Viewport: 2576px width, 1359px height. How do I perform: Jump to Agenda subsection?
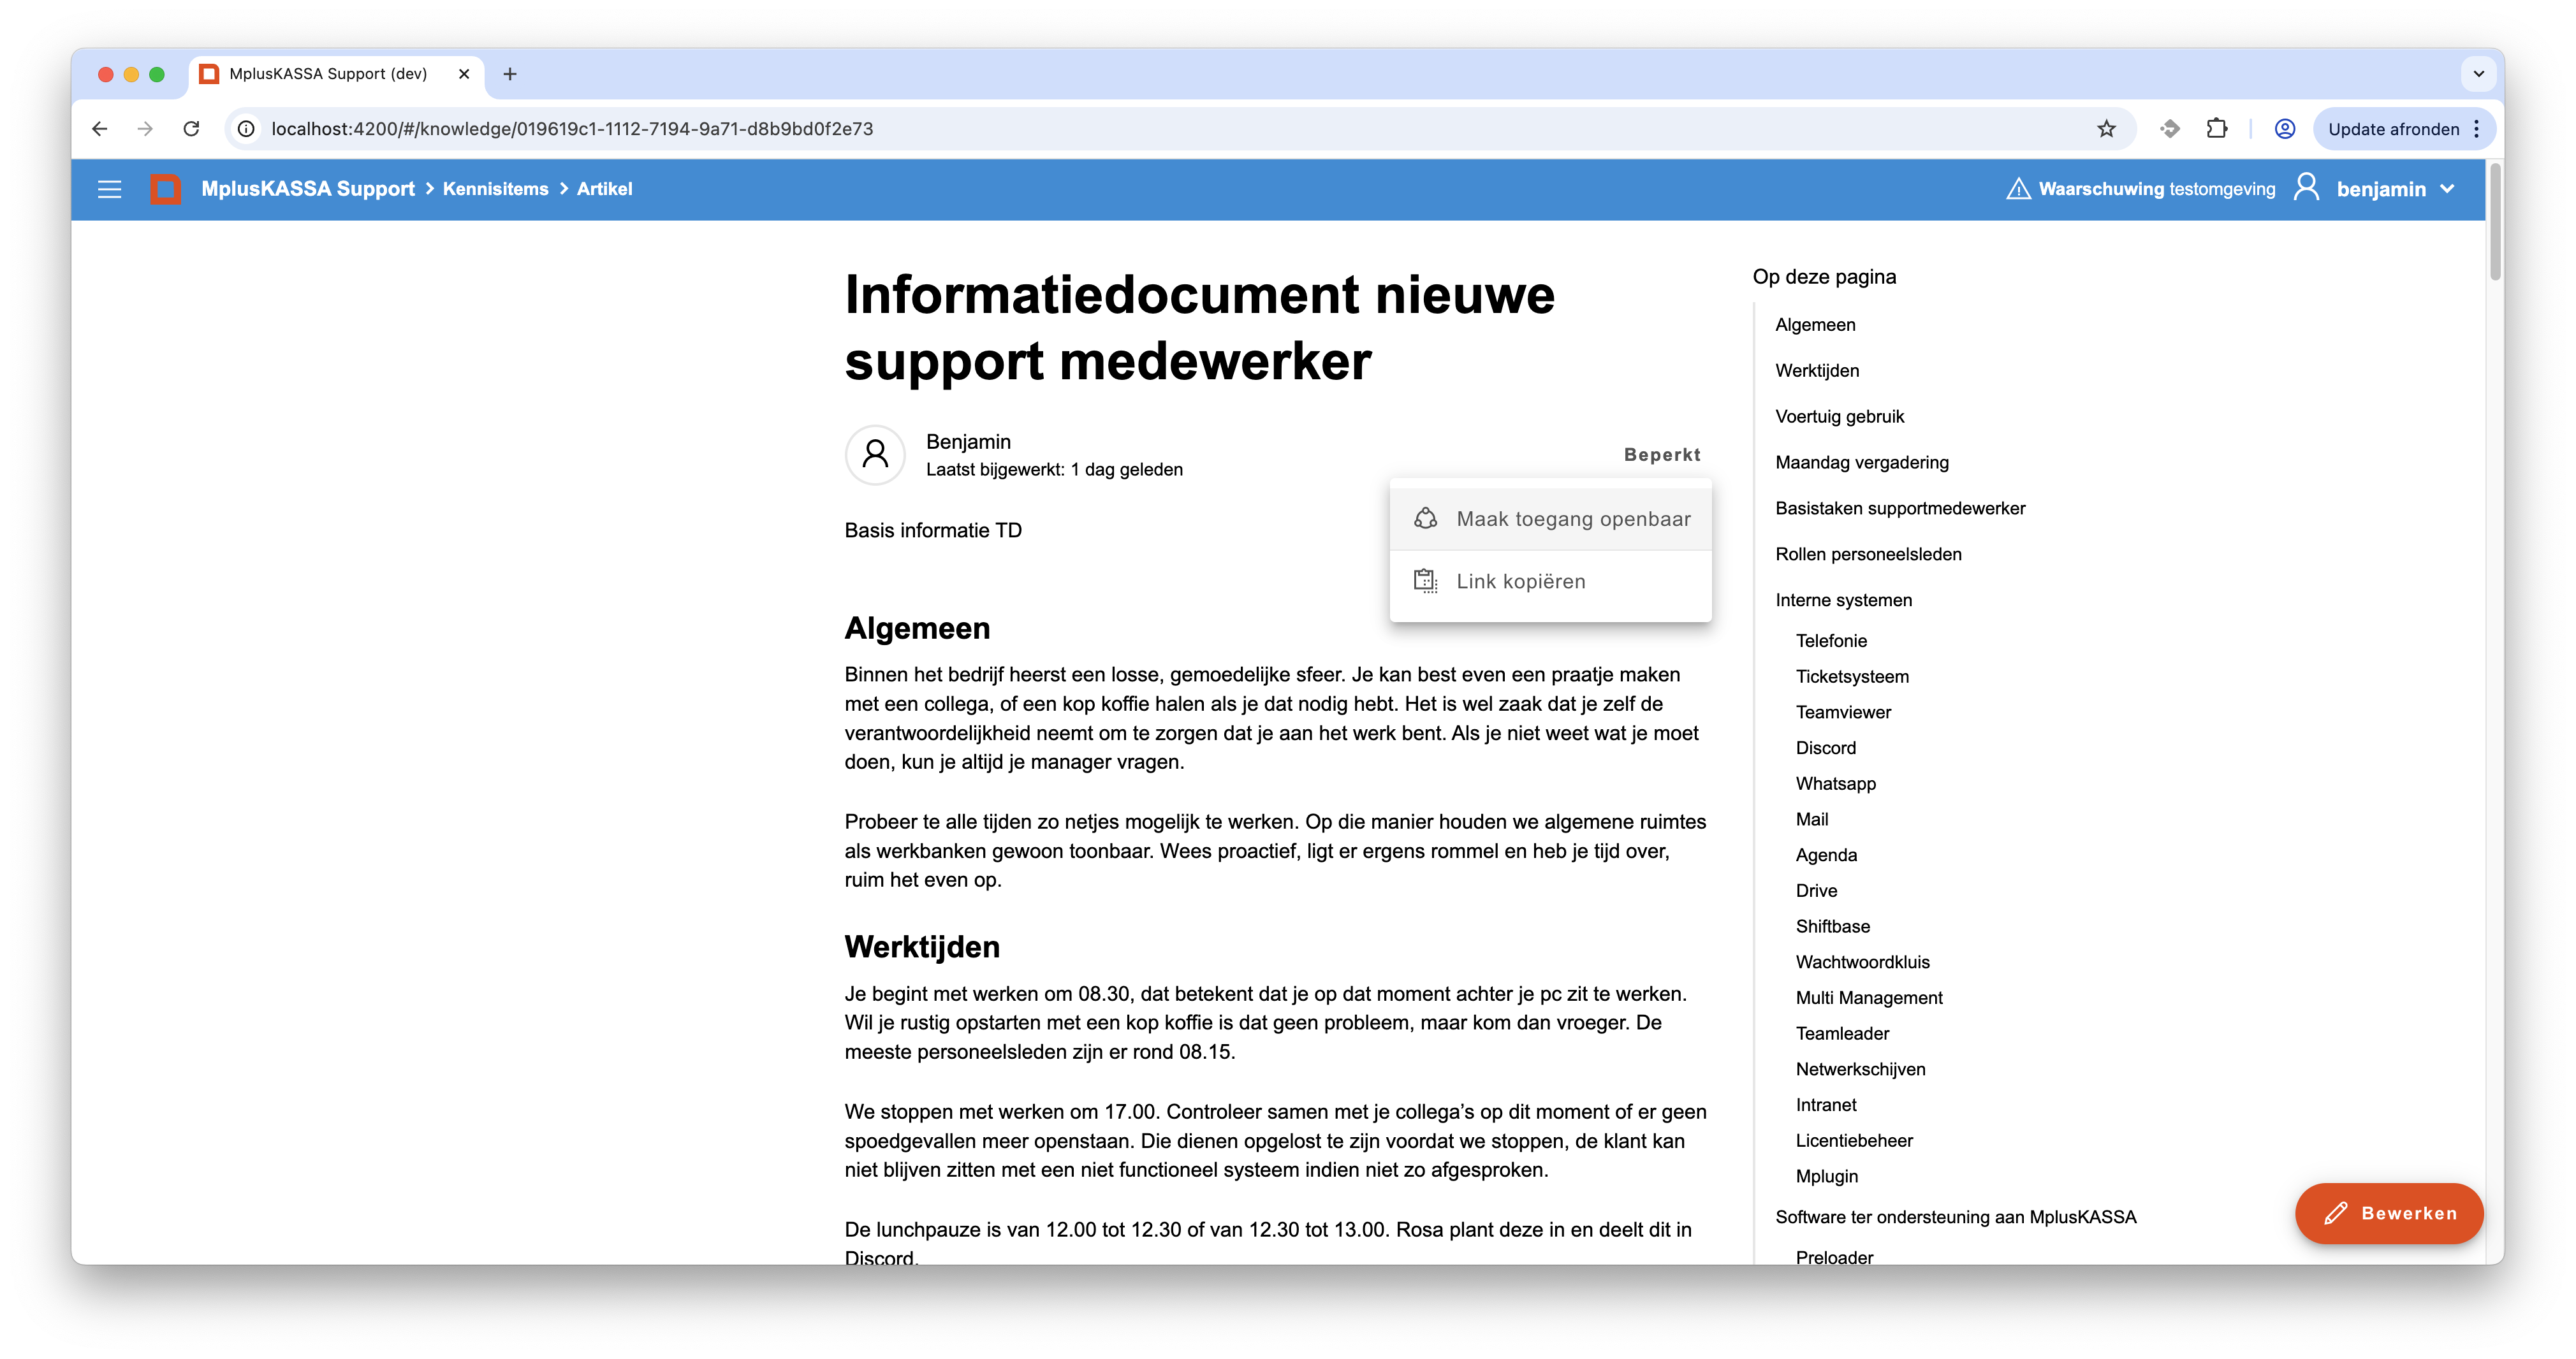coord(1826,855)
